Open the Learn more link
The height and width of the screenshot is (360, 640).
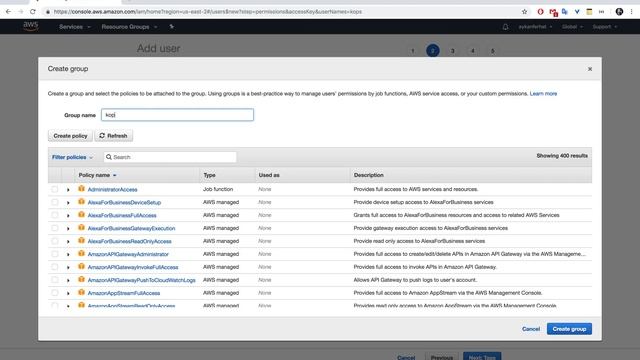pyautogui.click(x=543, y=93)
